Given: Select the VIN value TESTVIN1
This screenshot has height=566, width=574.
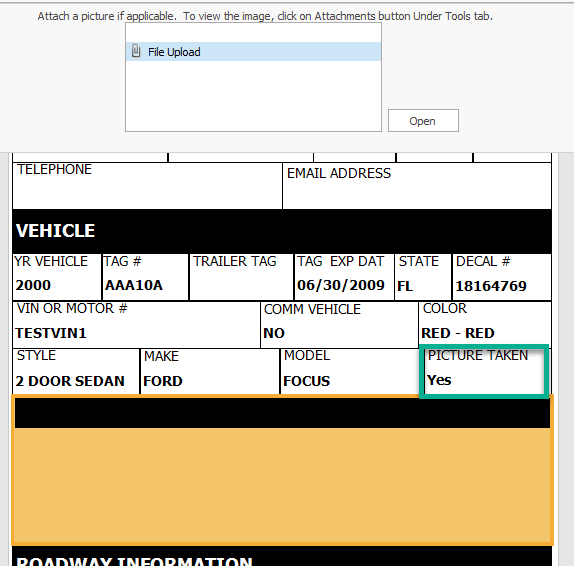Looking at the screenshot, I should click(51, 333).
